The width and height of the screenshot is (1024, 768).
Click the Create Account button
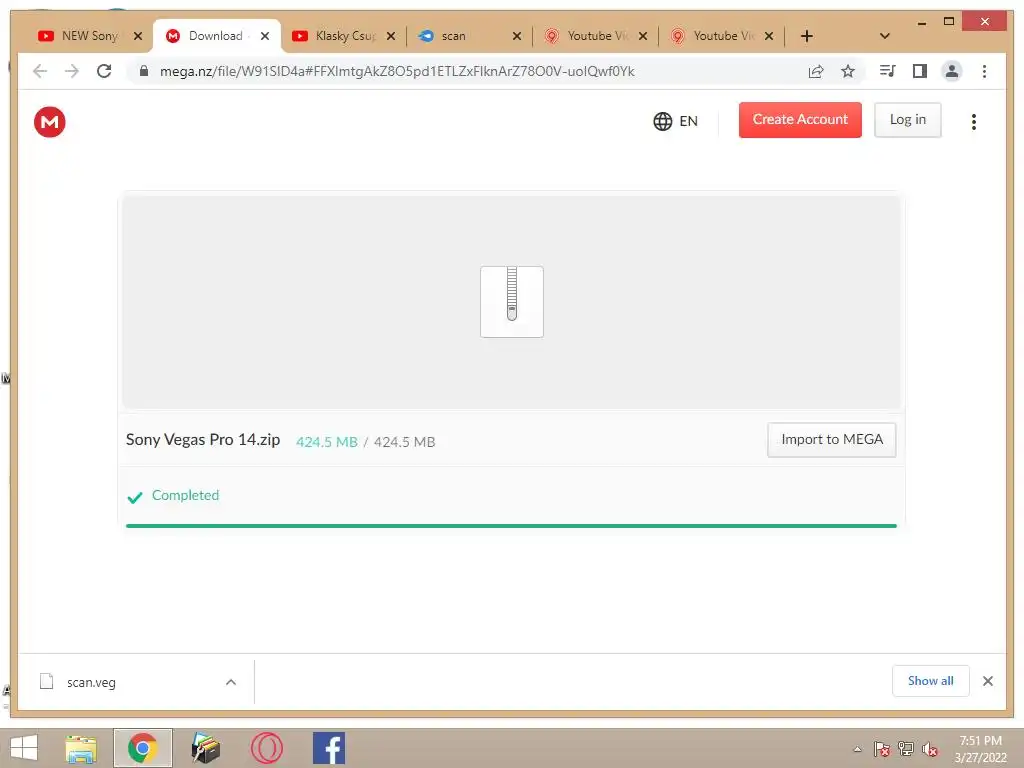800,120
